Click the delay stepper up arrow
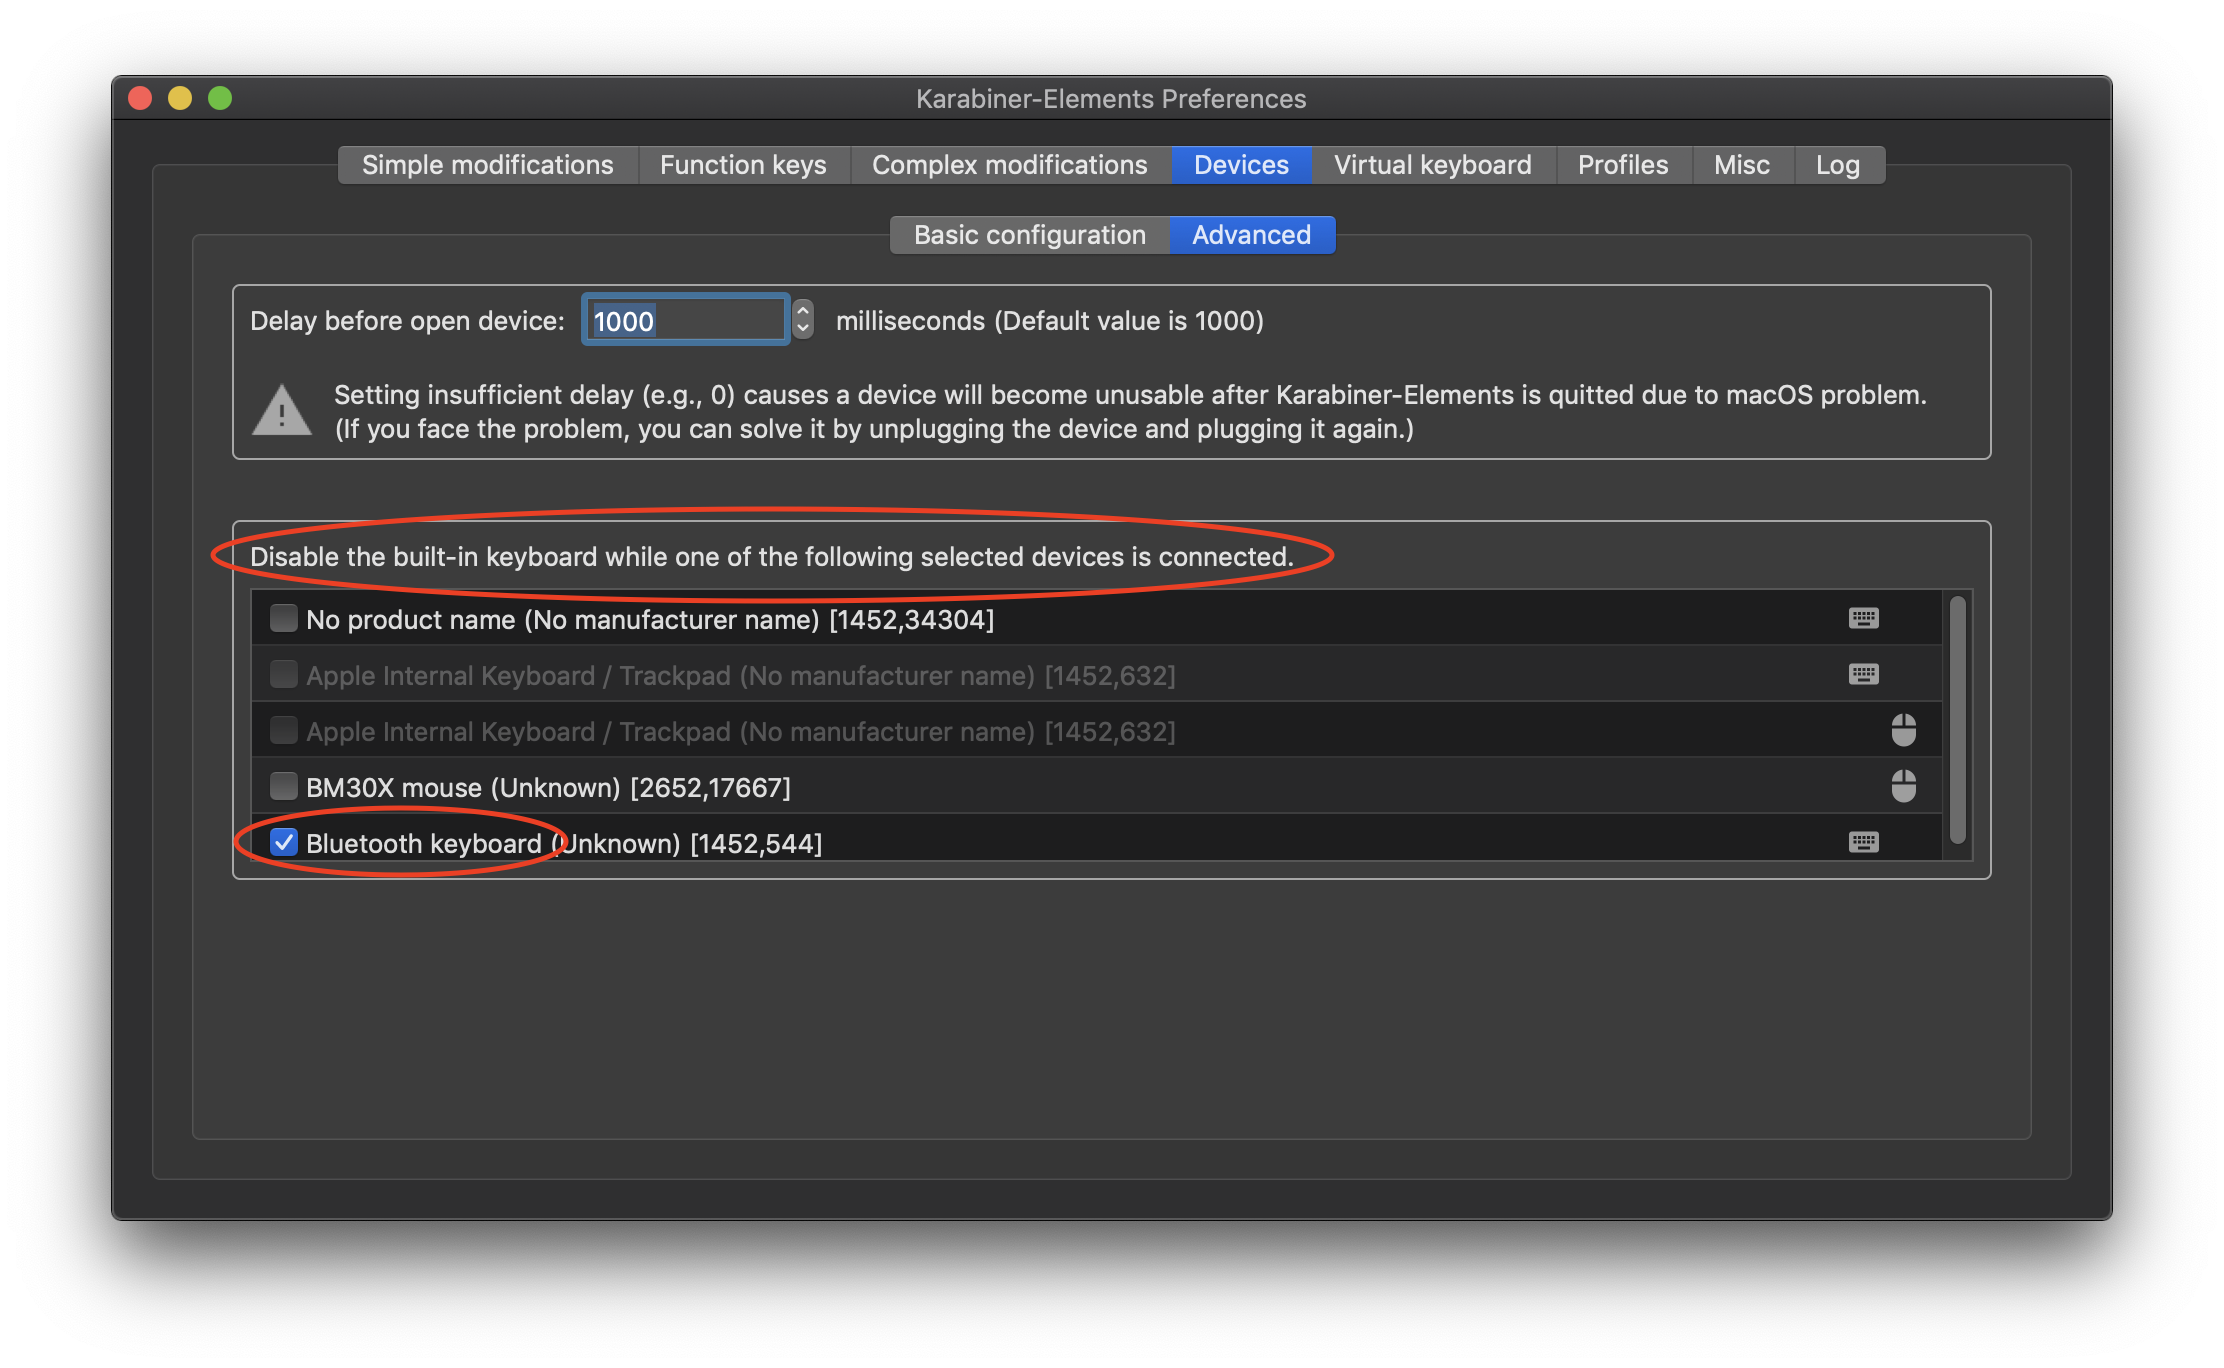Viewport: 2224px width, 1368px height. point(802,311)
